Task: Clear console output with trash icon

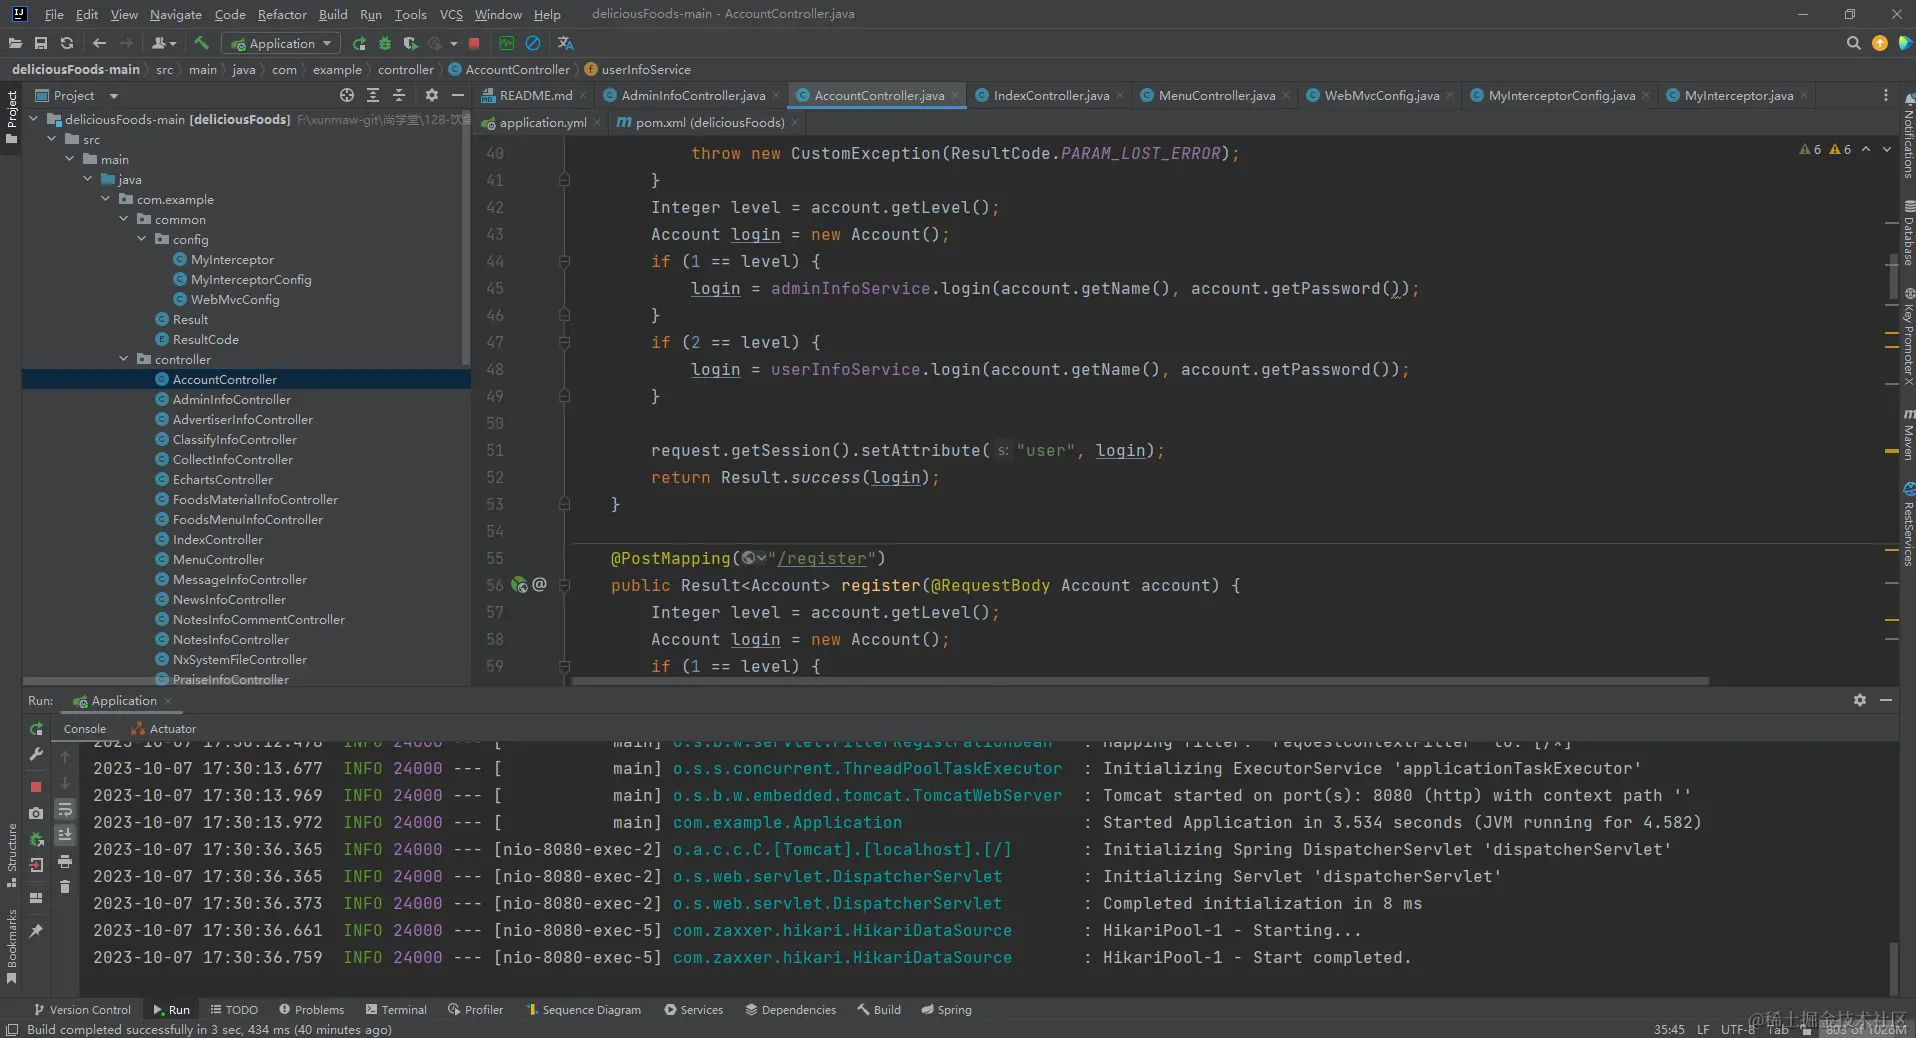Action: click(x=65, y=887)
